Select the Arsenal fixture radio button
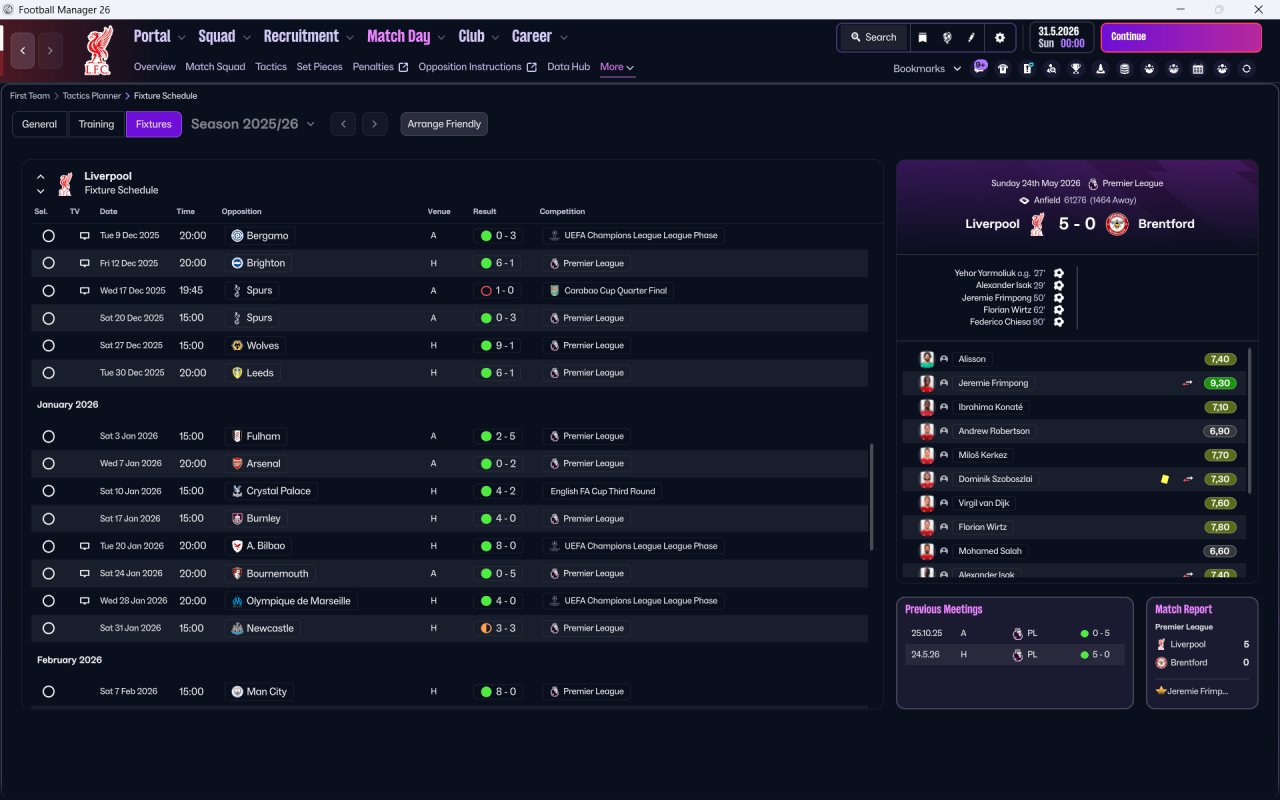This screenshot has width=1280, height=800. pos(48,464)
